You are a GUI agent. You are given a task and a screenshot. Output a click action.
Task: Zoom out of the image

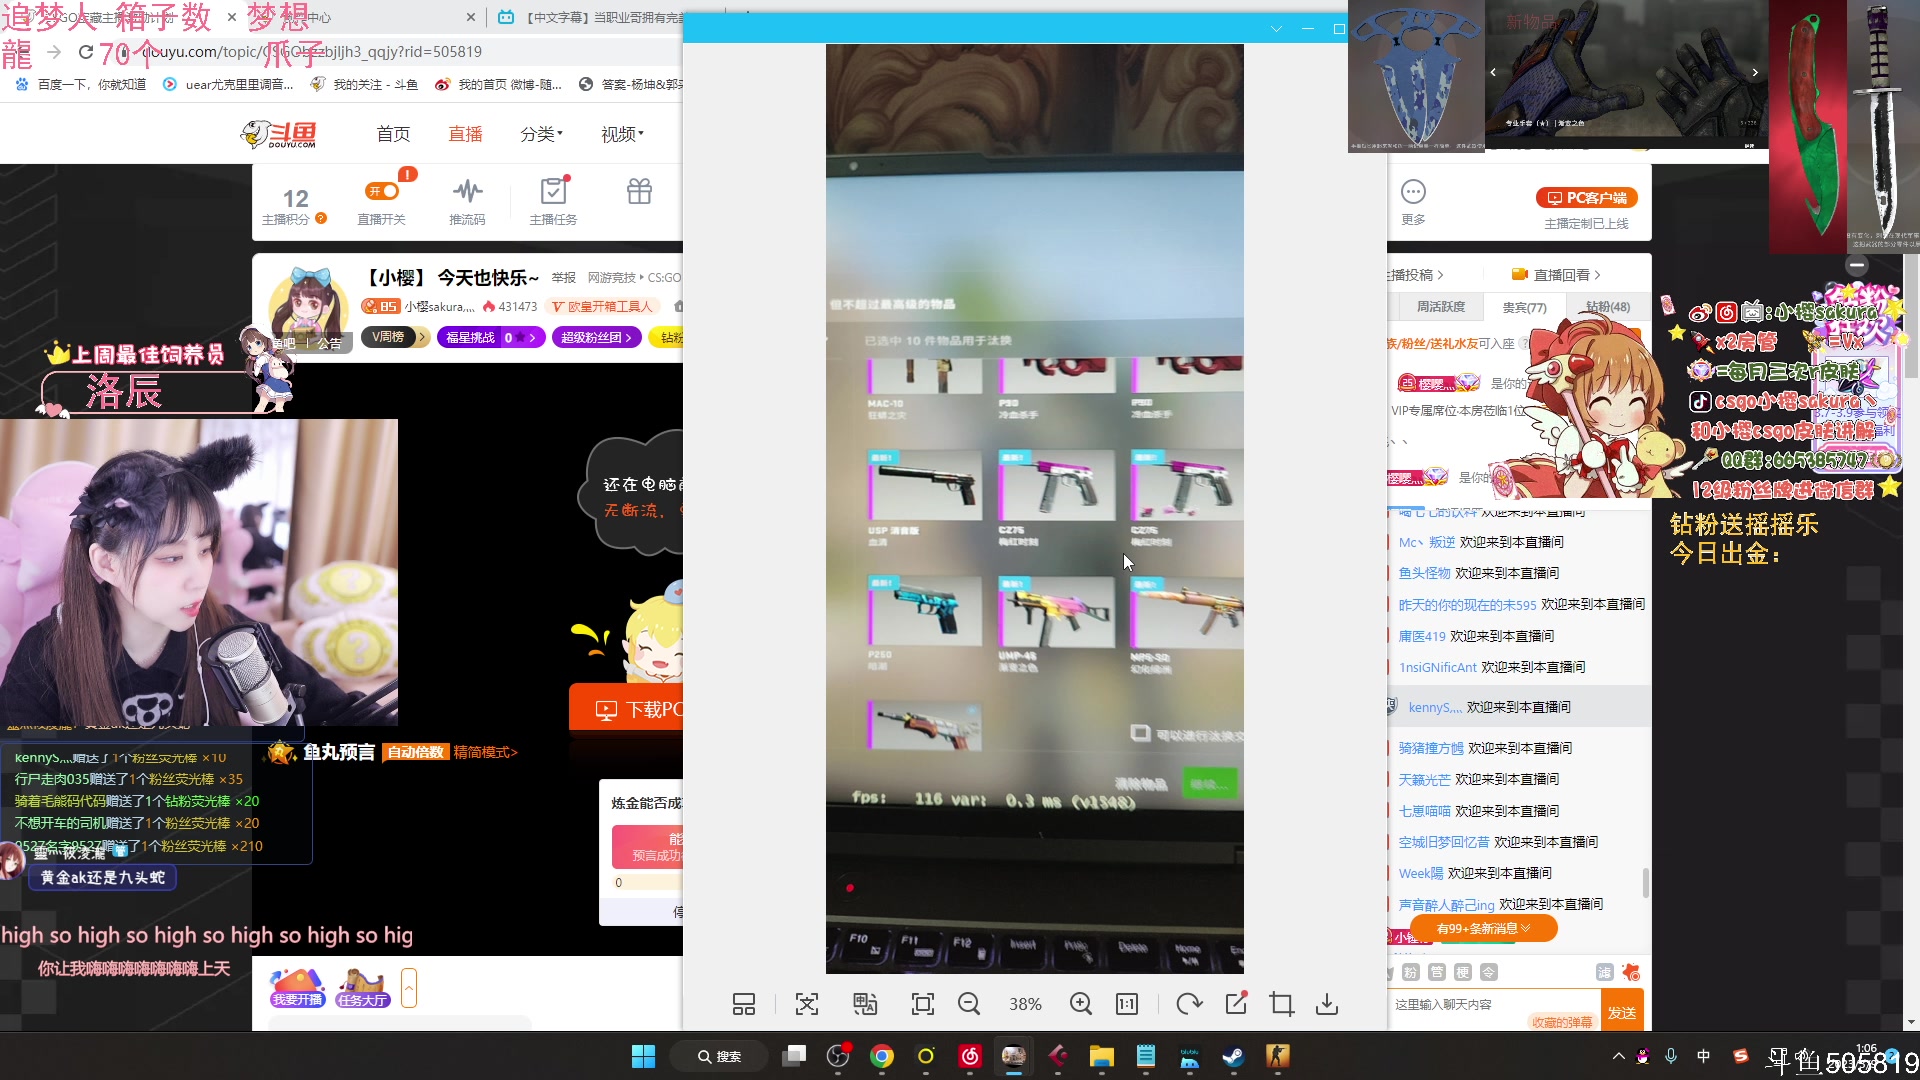coord(969,1004)
